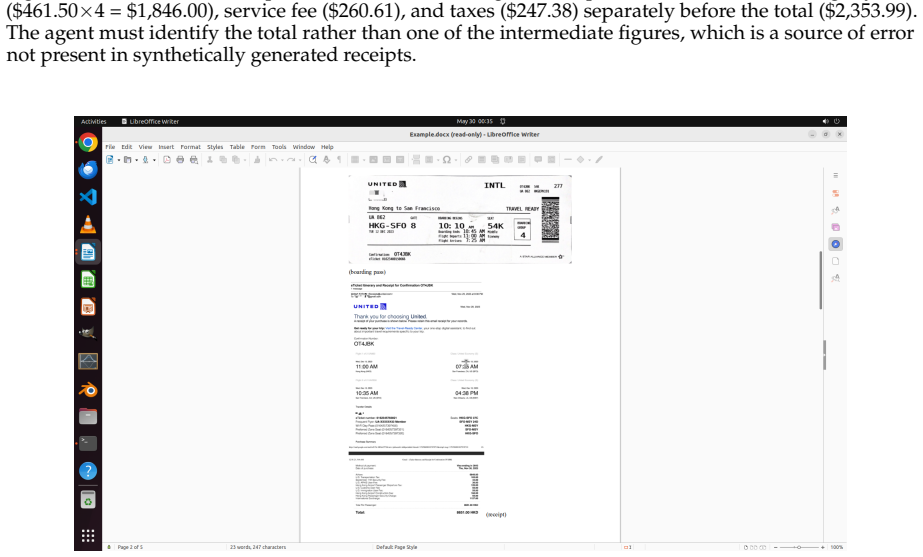Viewport: 923px width, 557px height.
Task: Click the Export as PDF icon
Action: [167, 160]
